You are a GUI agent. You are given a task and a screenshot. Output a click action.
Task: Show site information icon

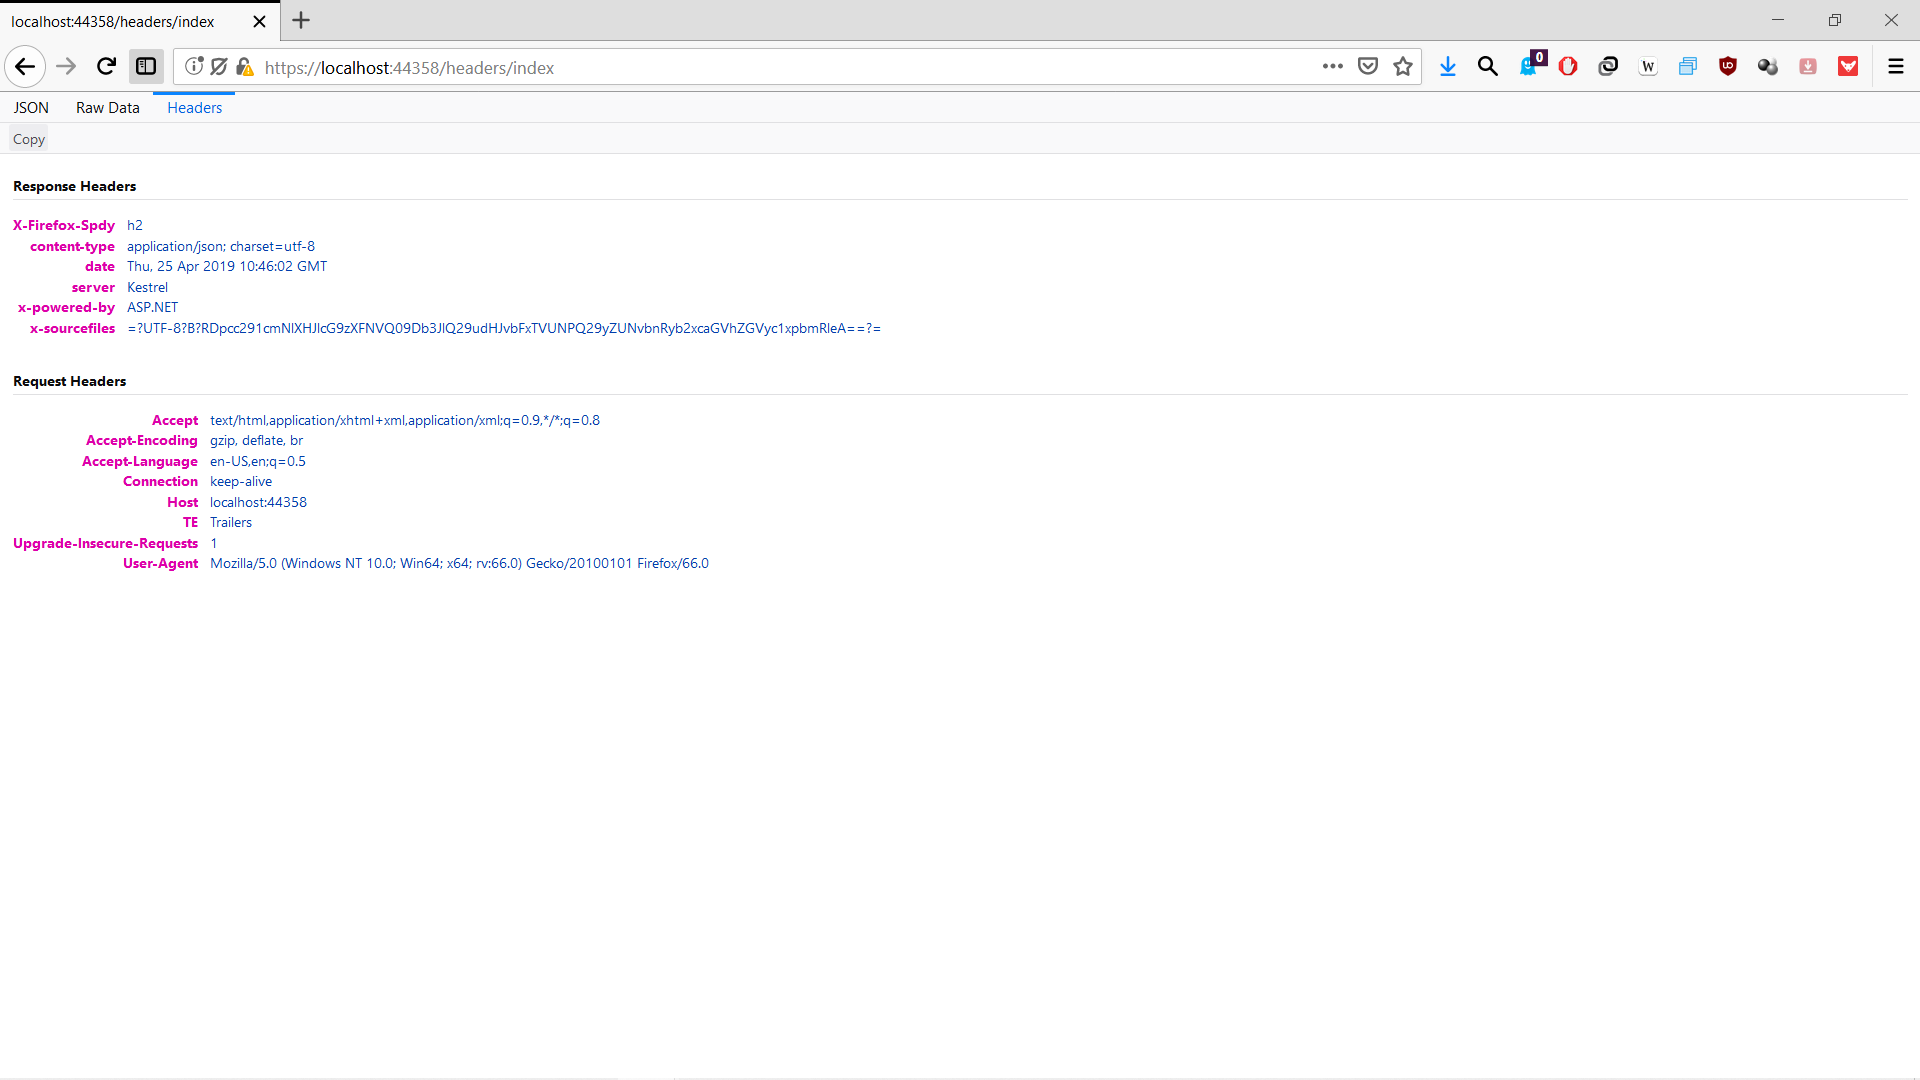click(x=194, y=67)
